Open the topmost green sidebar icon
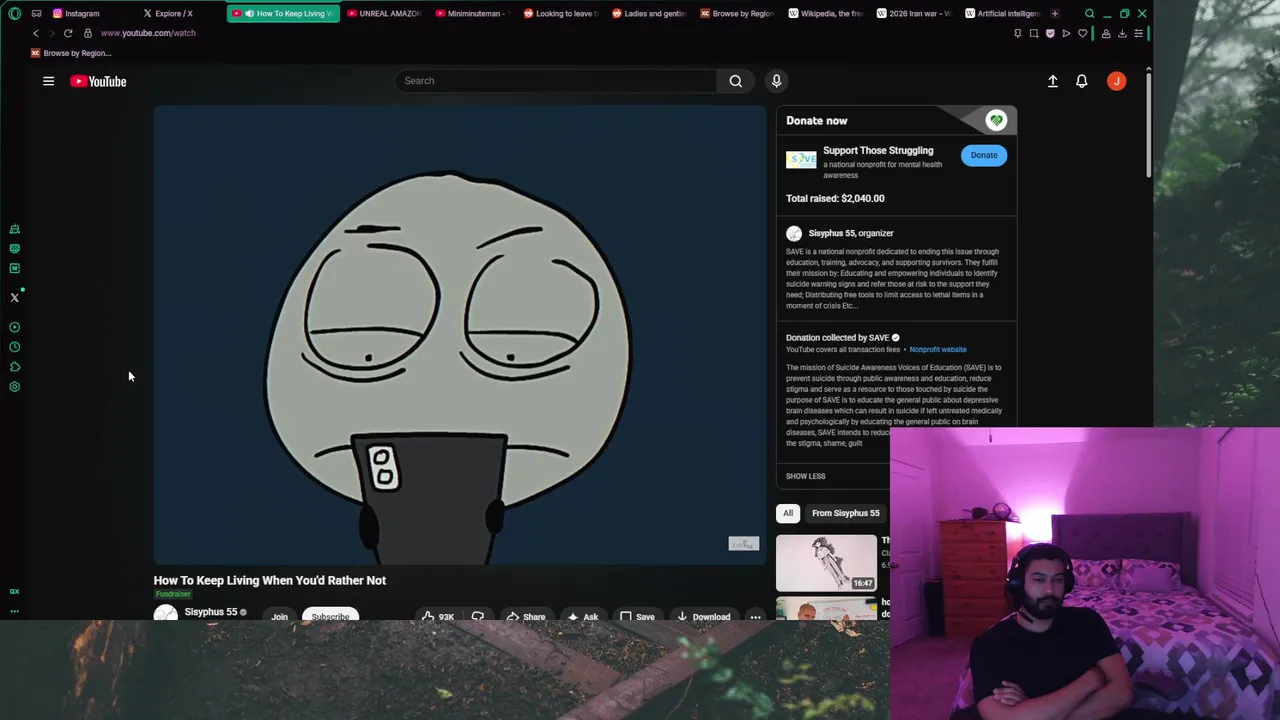The image size is (1280, 720). point(14,229)
